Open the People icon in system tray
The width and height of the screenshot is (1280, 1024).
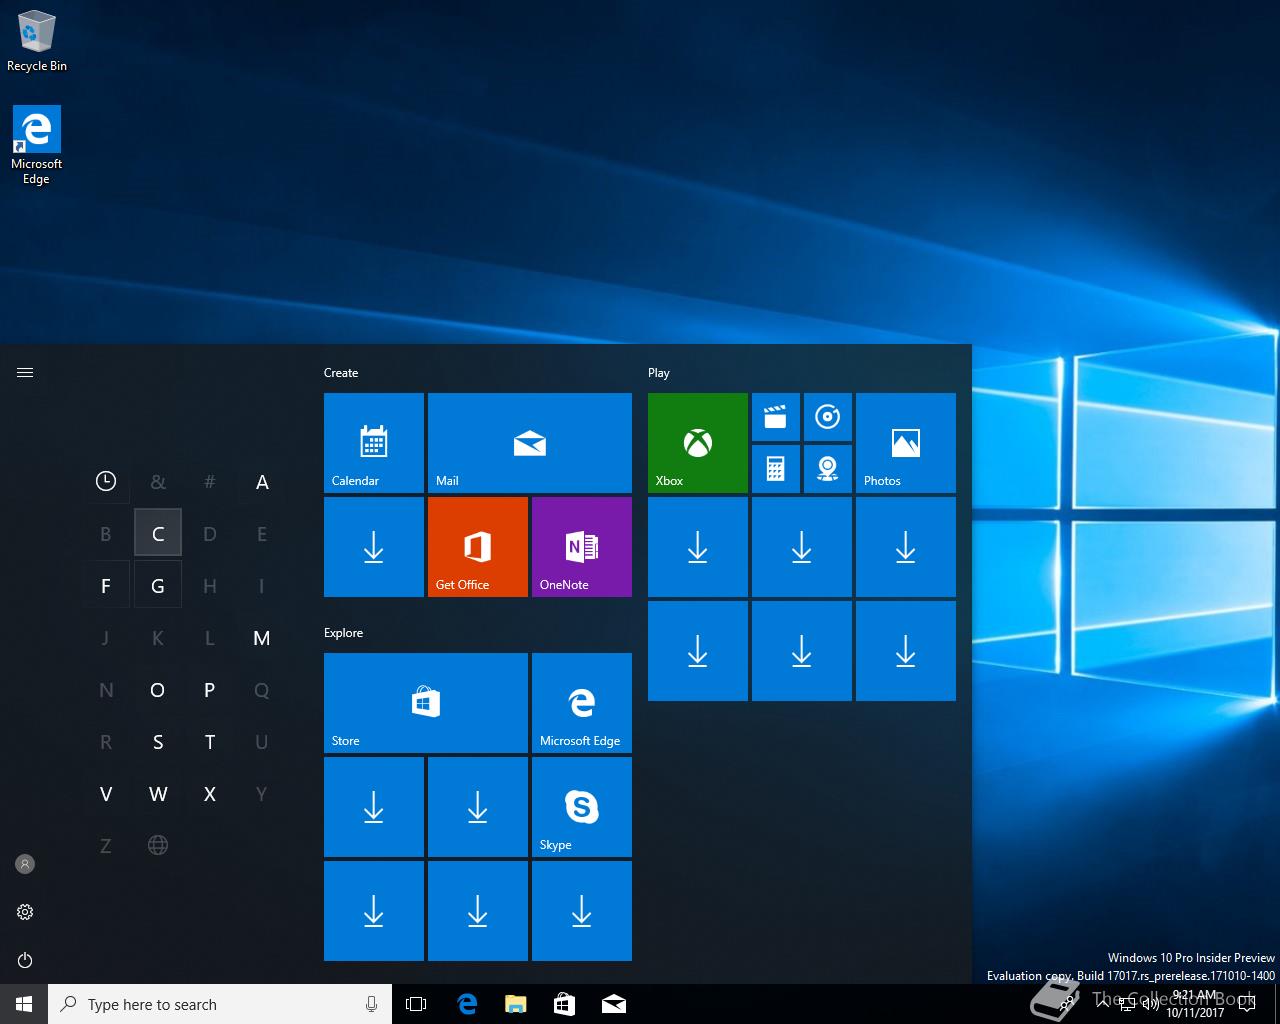pyautogui.click(x=1068, y=1004)
